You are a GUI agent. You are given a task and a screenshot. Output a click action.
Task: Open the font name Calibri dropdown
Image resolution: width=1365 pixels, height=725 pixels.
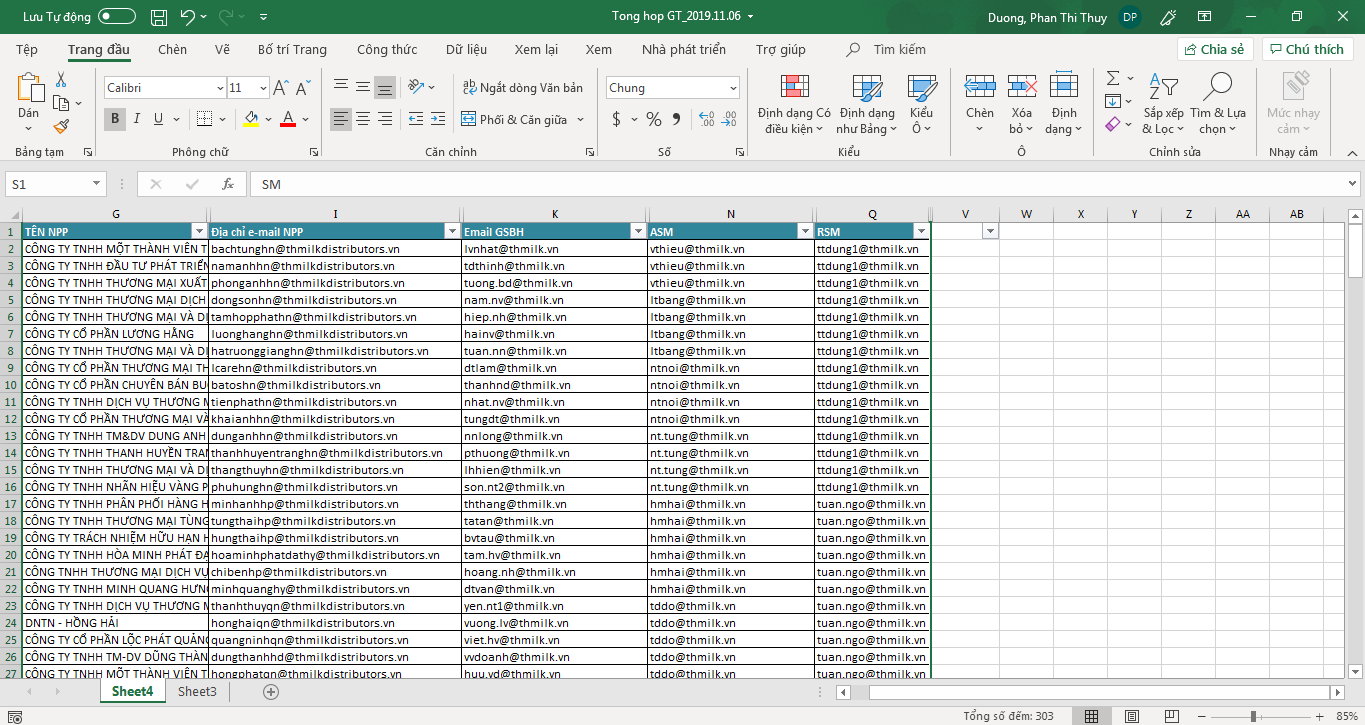pos(220,88)
